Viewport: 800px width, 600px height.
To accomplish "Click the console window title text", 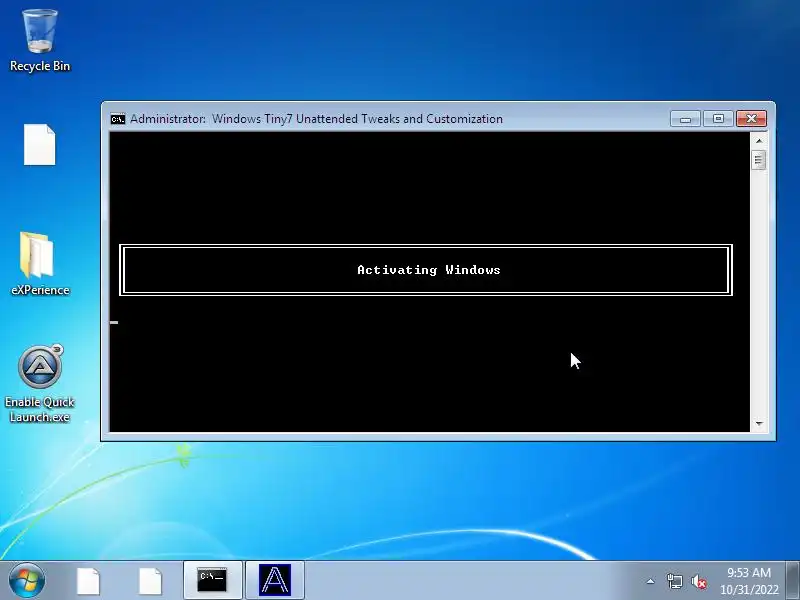I will 316,119.
